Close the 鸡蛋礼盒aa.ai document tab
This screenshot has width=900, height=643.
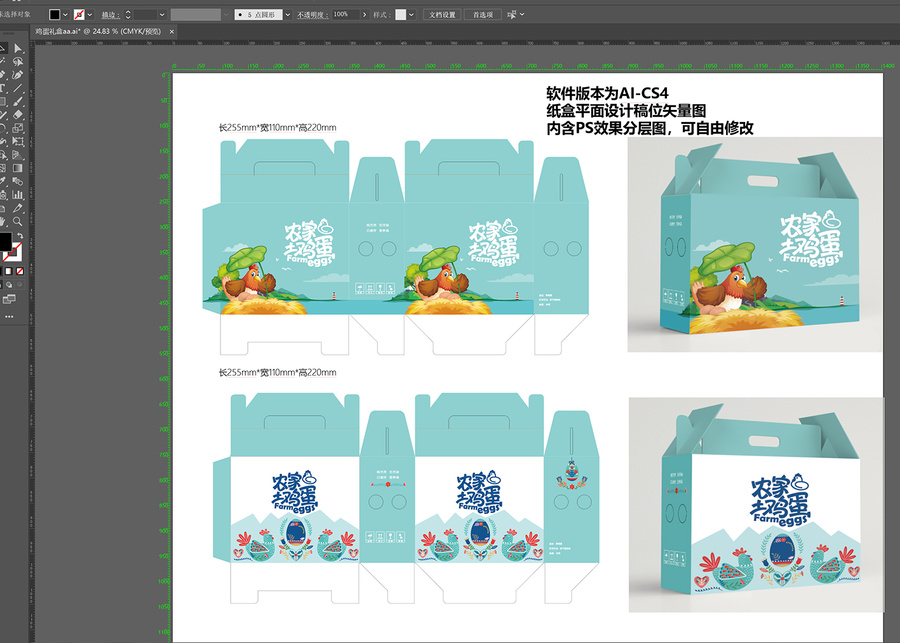(x=172, y=32)
